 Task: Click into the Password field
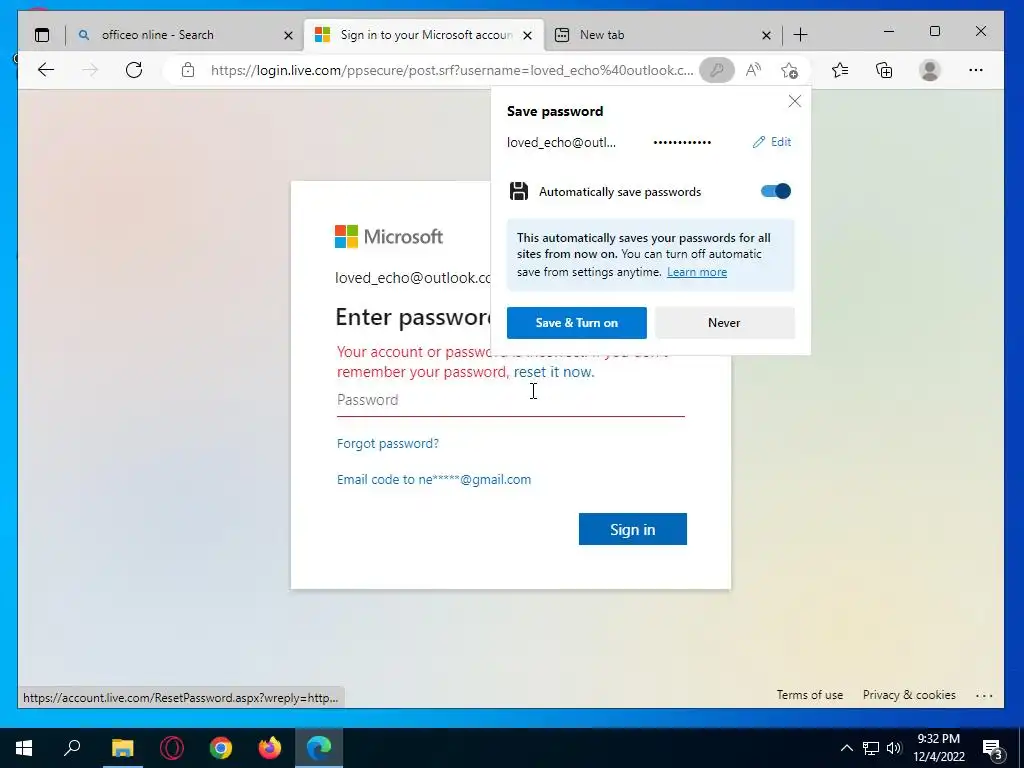511,400
